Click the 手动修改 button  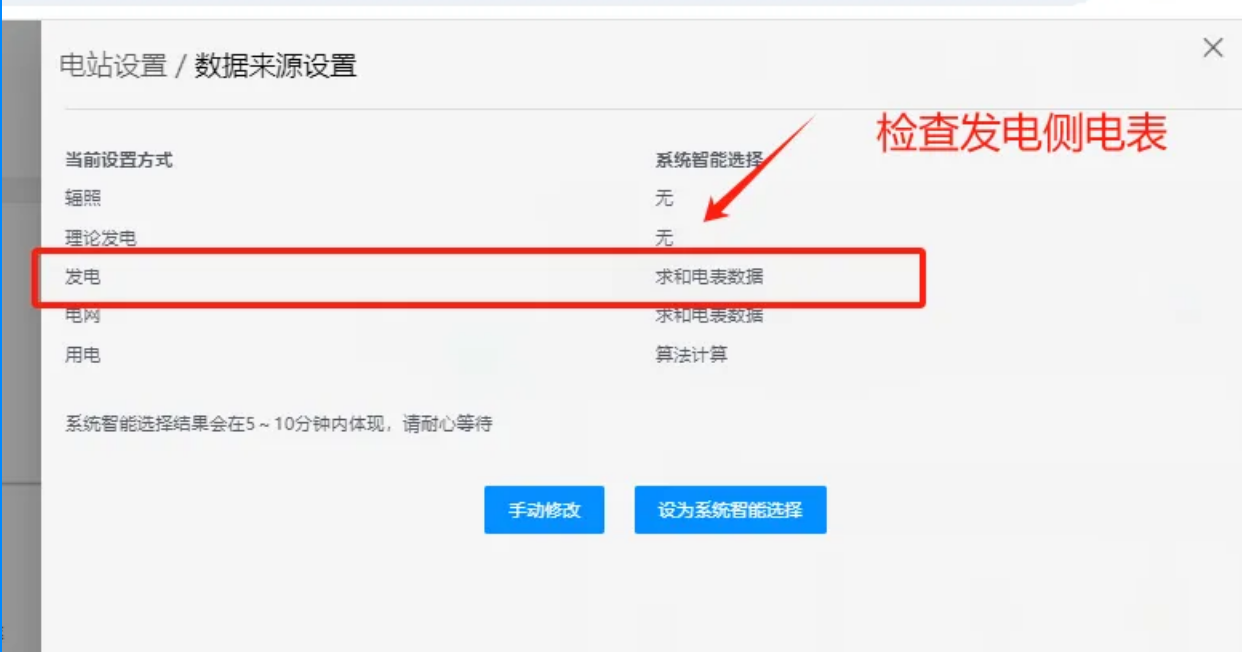click(x=544, y=510)
